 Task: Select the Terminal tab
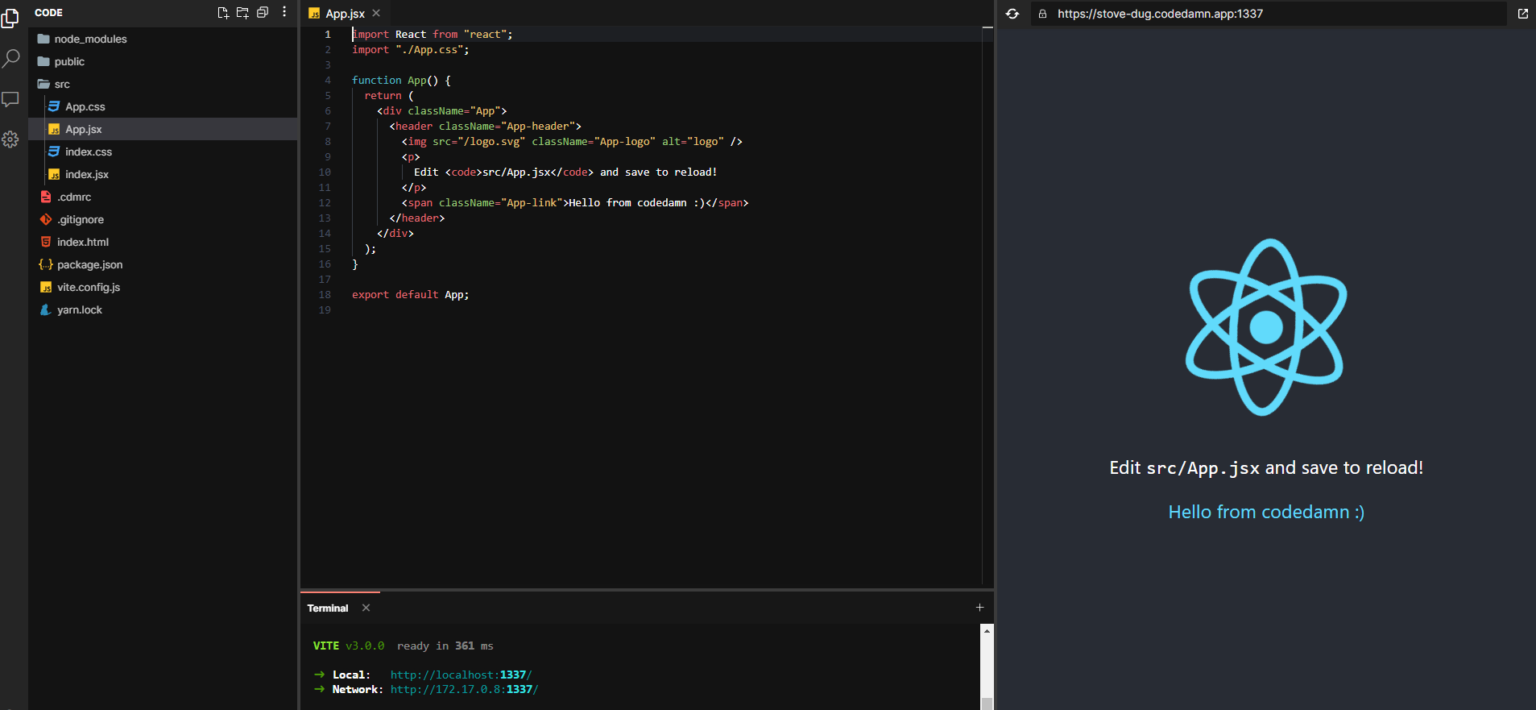pyautogui.click(x=327, y=607)
